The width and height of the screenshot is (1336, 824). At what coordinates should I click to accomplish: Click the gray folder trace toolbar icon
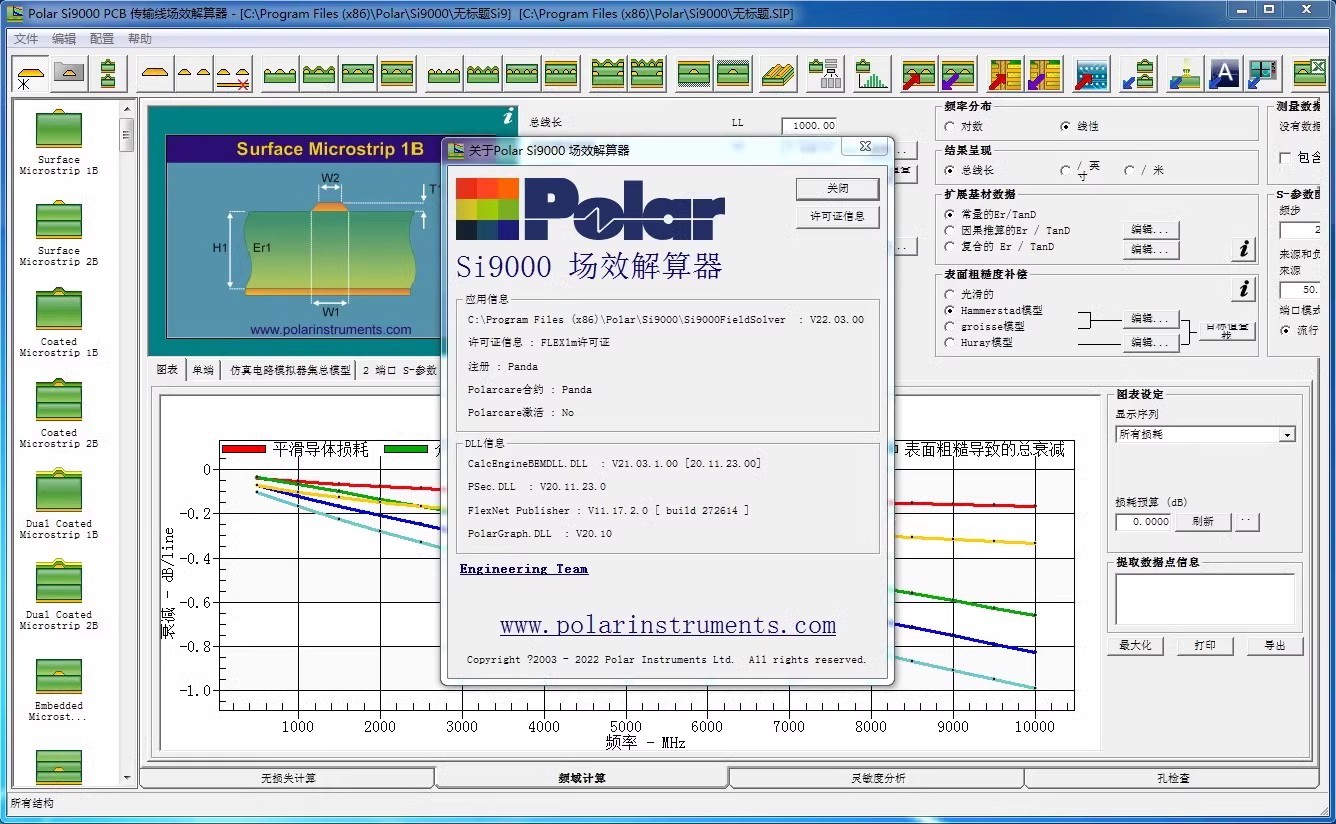pyautogui.click(x=69, y=74)
